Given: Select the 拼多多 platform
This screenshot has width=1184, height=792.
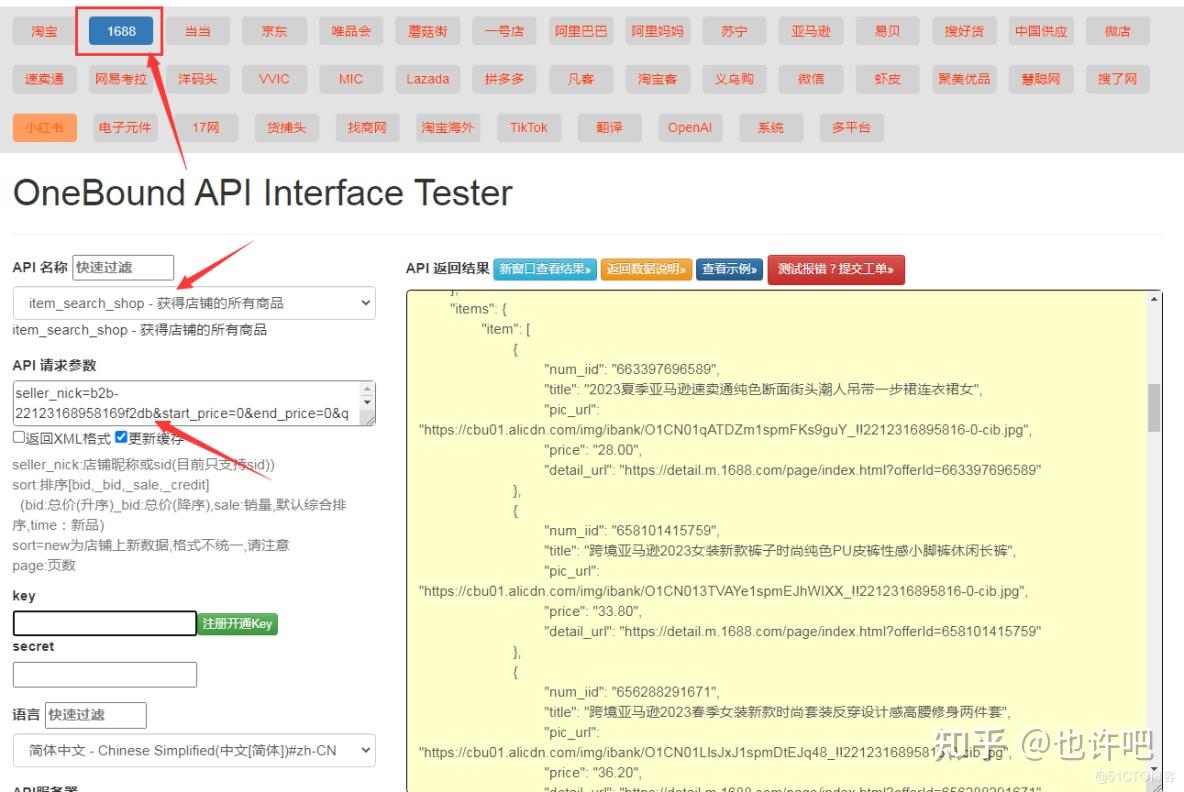Looking at the screenshot, I should 504,79.
